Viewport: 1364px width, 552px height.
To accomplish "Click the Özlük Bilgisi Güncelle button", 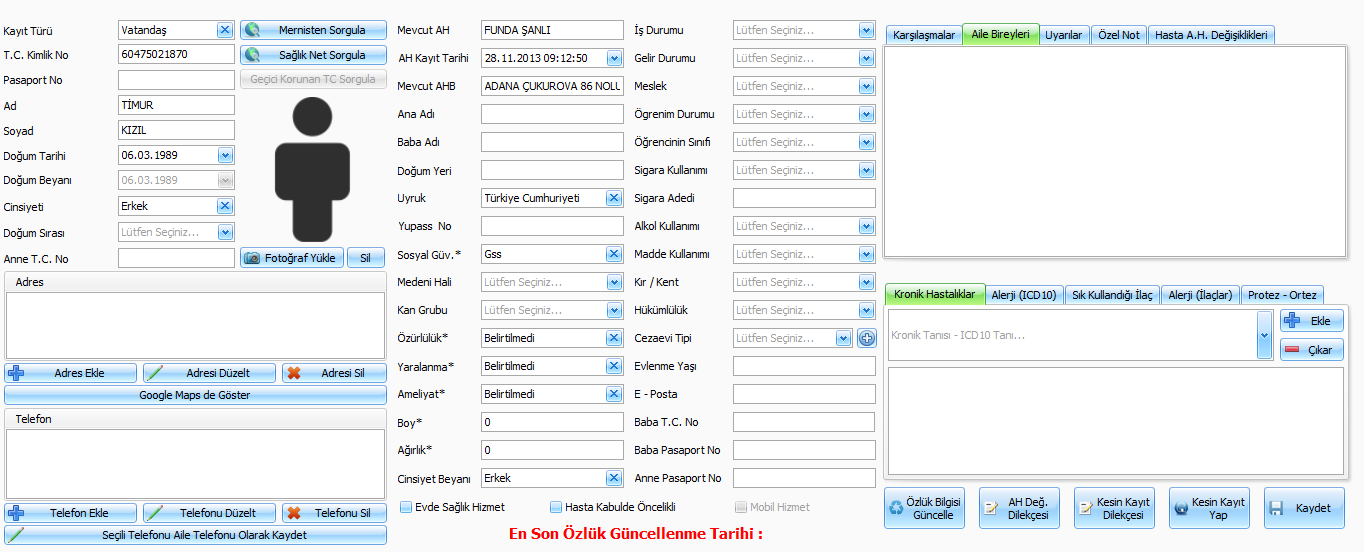I will click(x=924, y=508).
